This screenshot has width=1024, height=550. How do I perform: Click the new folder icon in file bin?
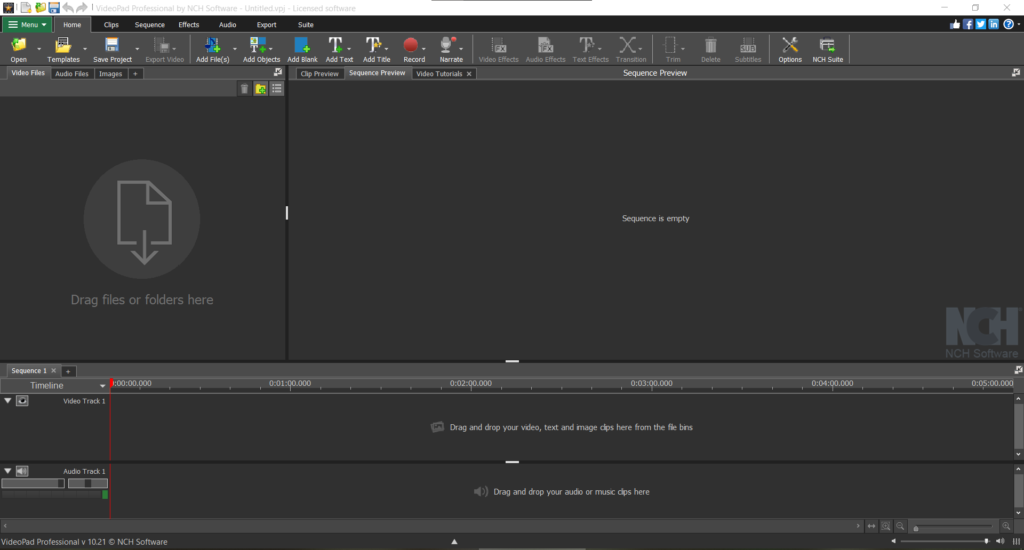tap(260, 89)
